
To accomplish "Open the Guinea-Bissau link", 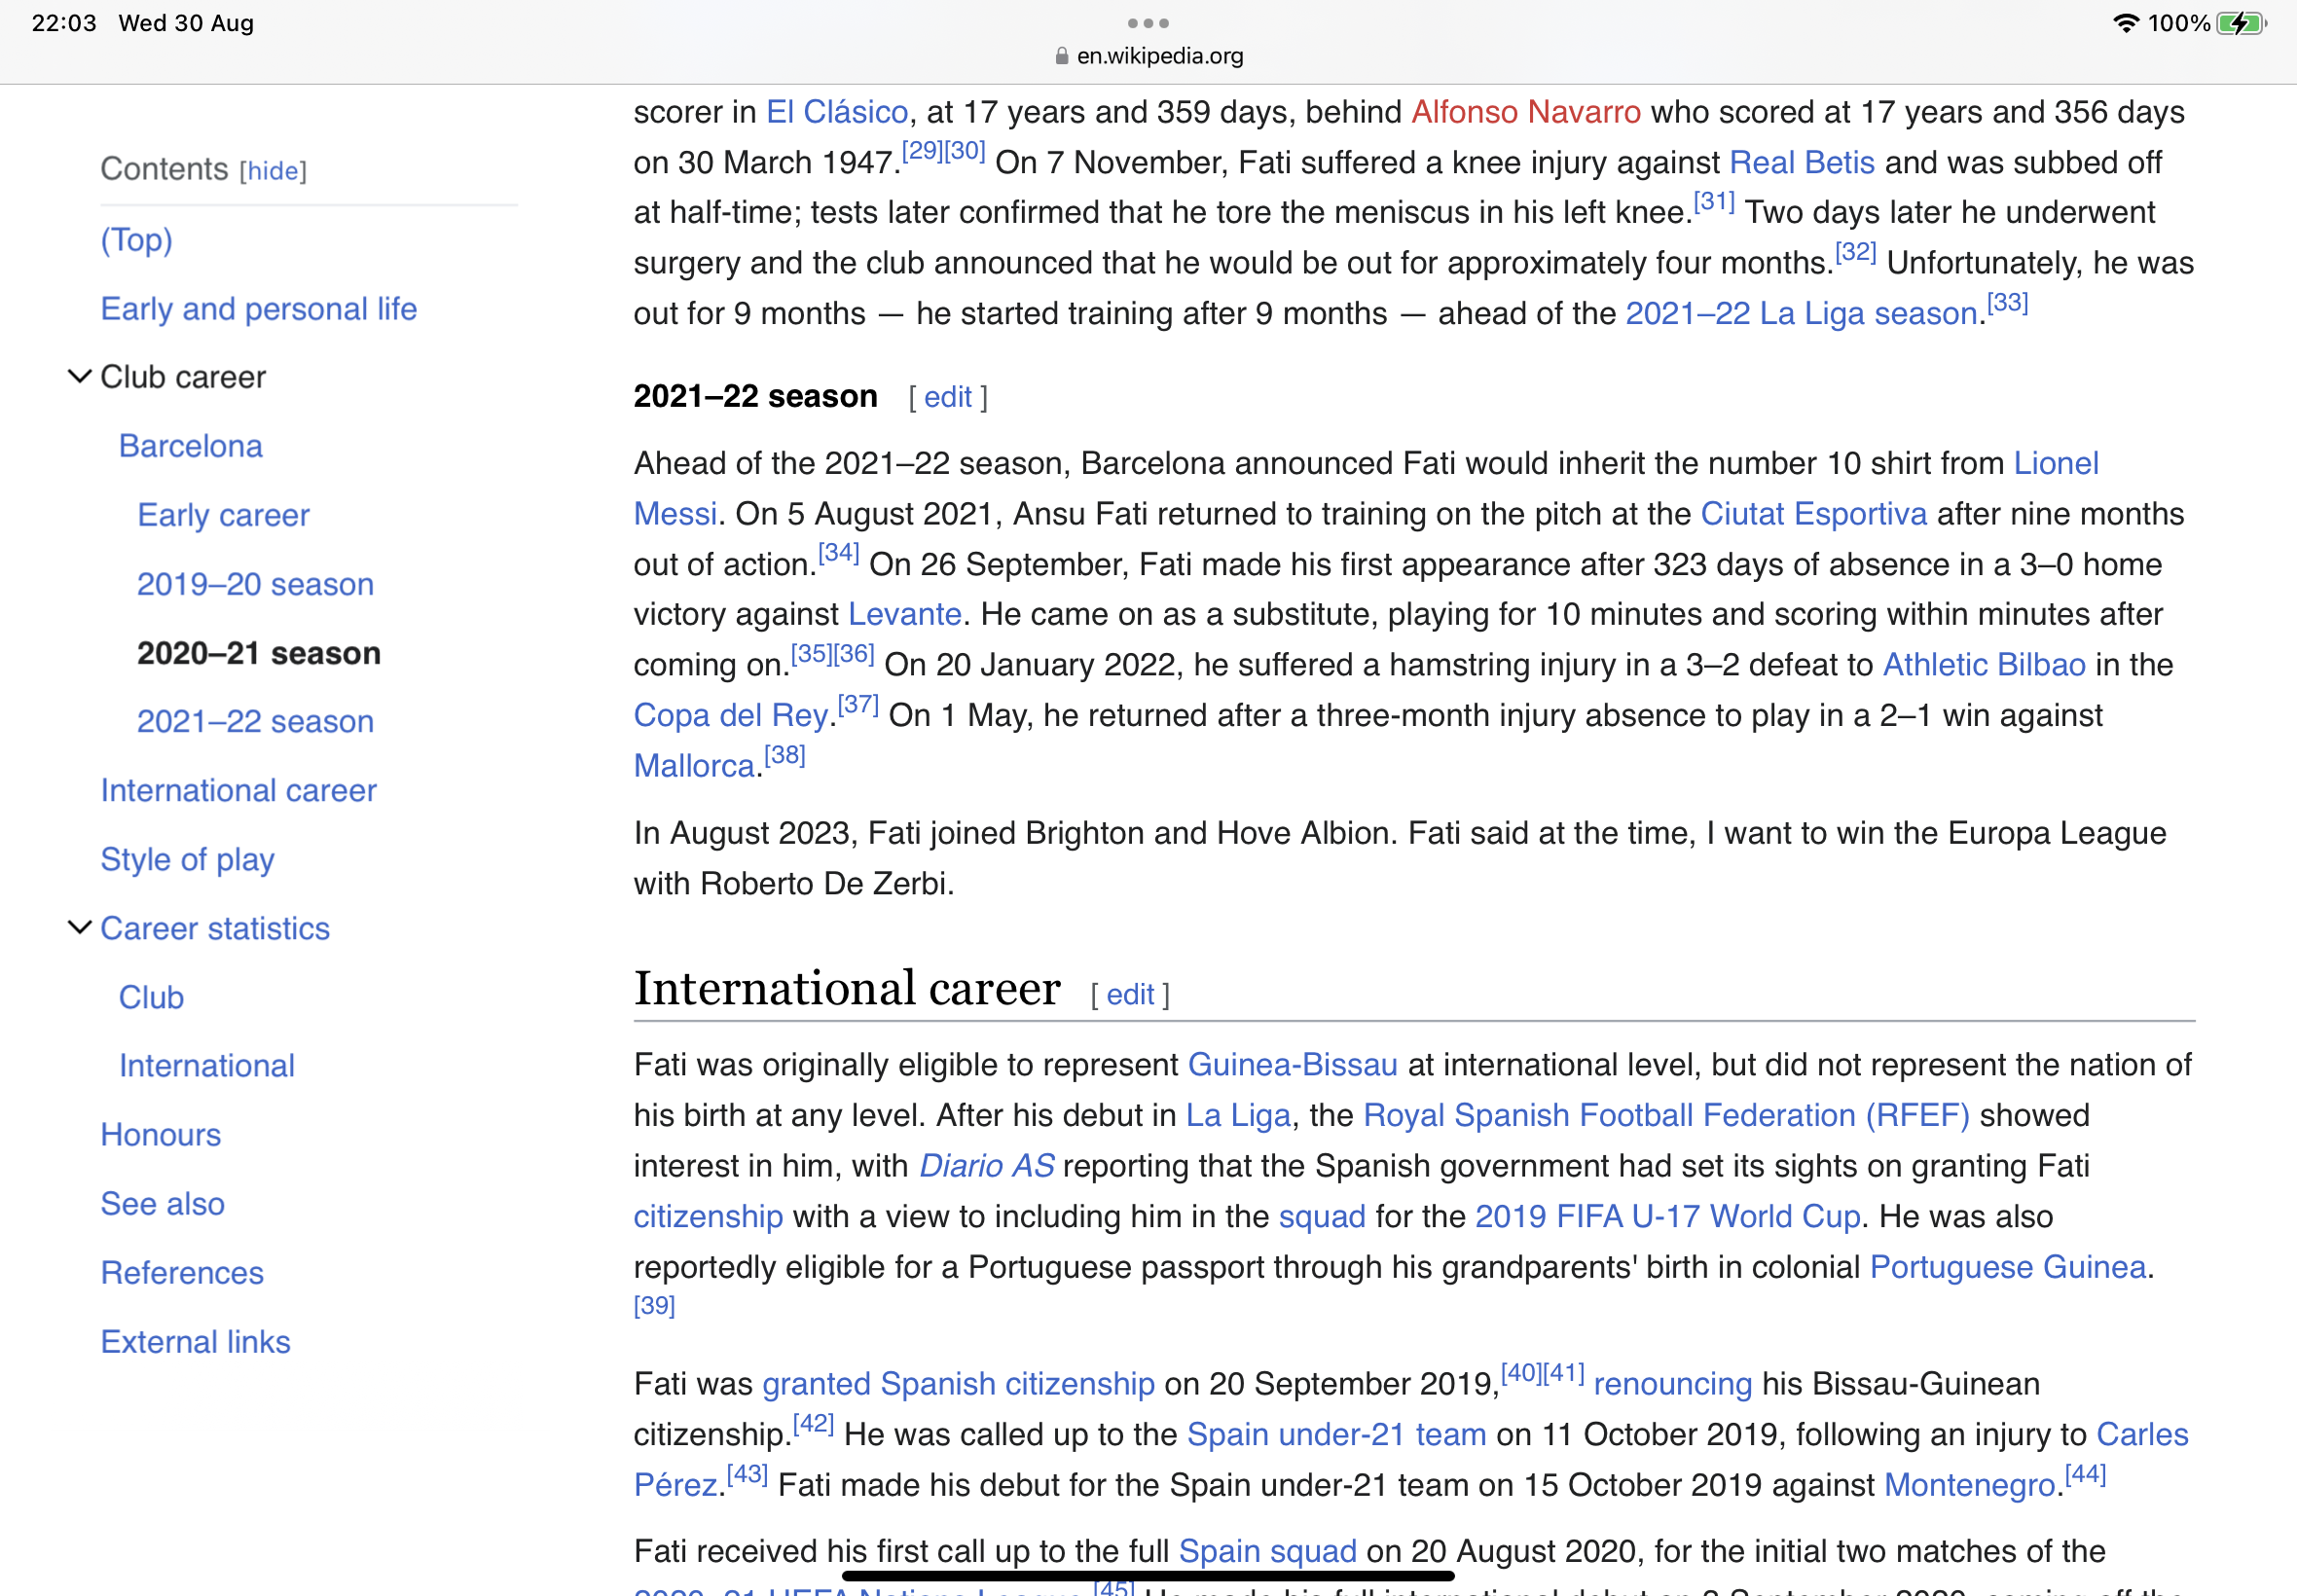I will pos(1292,1065).
